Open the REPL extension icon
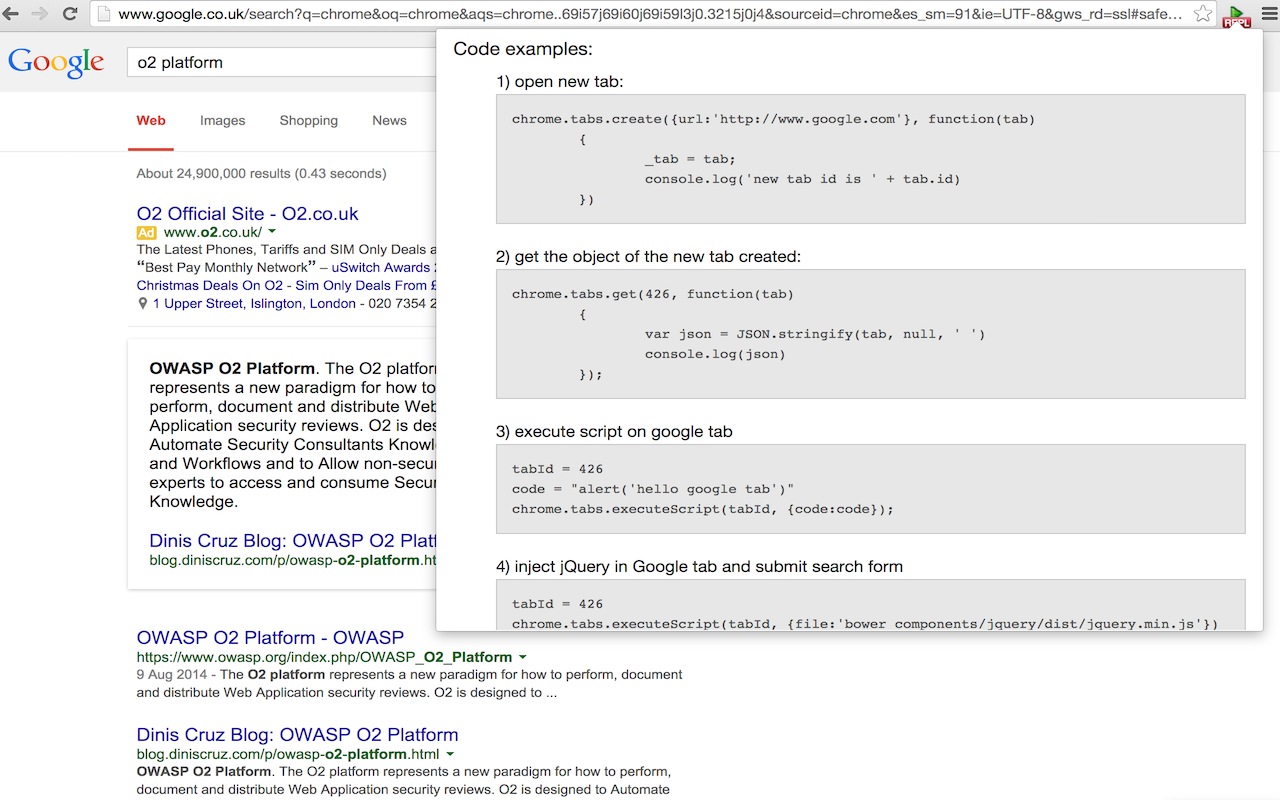This screenshot has width=1280, height=800. (x=1237, y=15)
